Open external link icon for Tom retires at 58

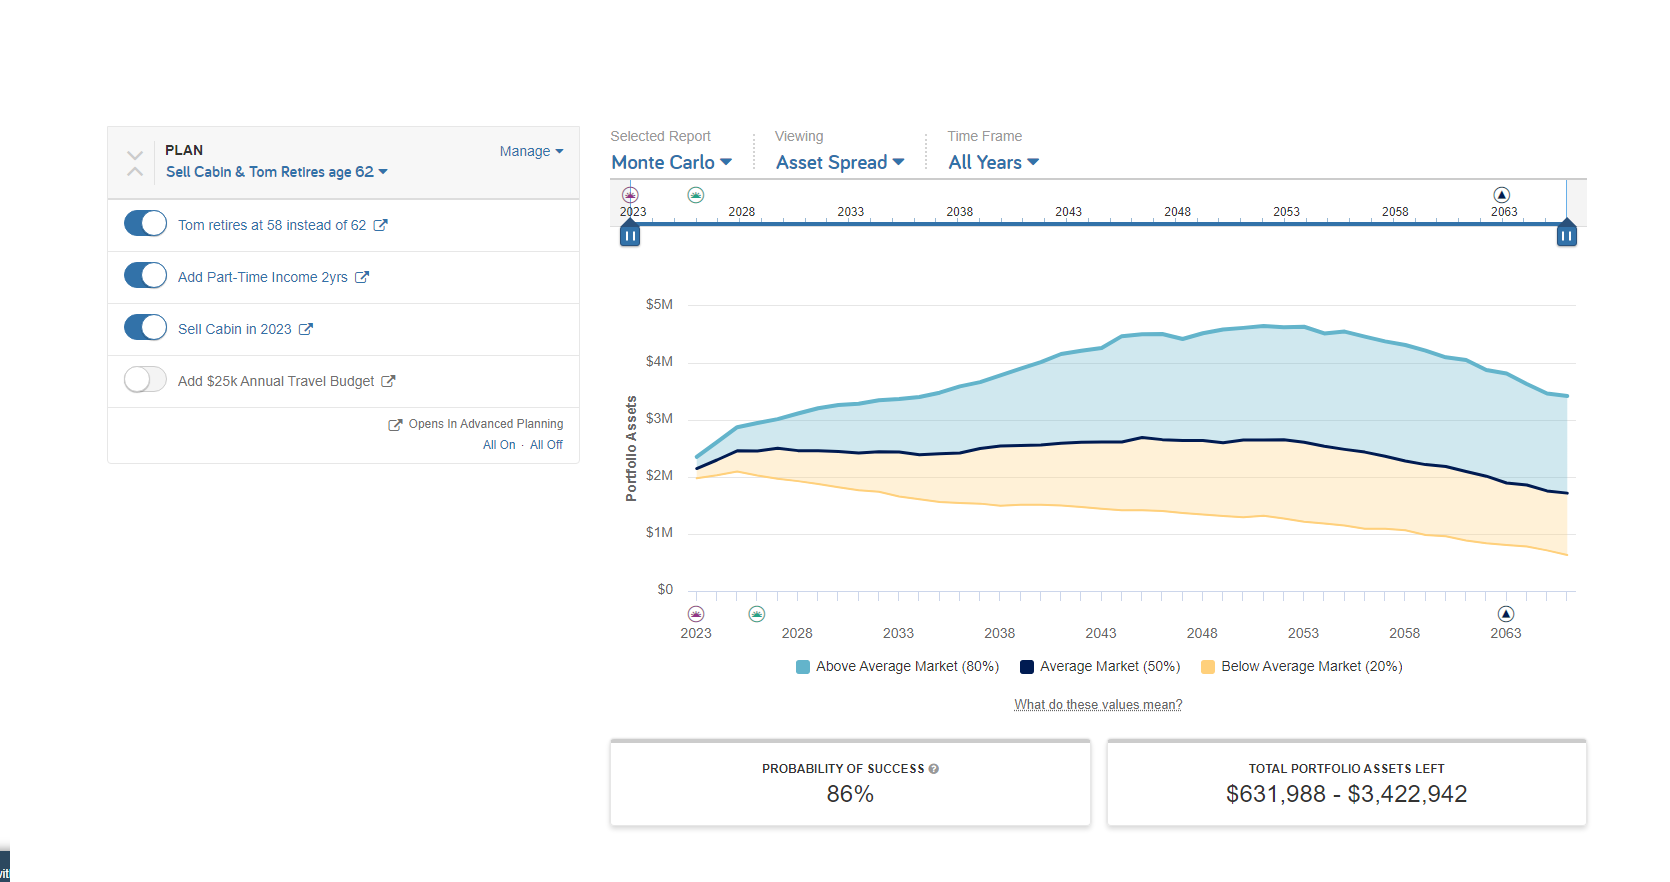click(x=380, y=225)
